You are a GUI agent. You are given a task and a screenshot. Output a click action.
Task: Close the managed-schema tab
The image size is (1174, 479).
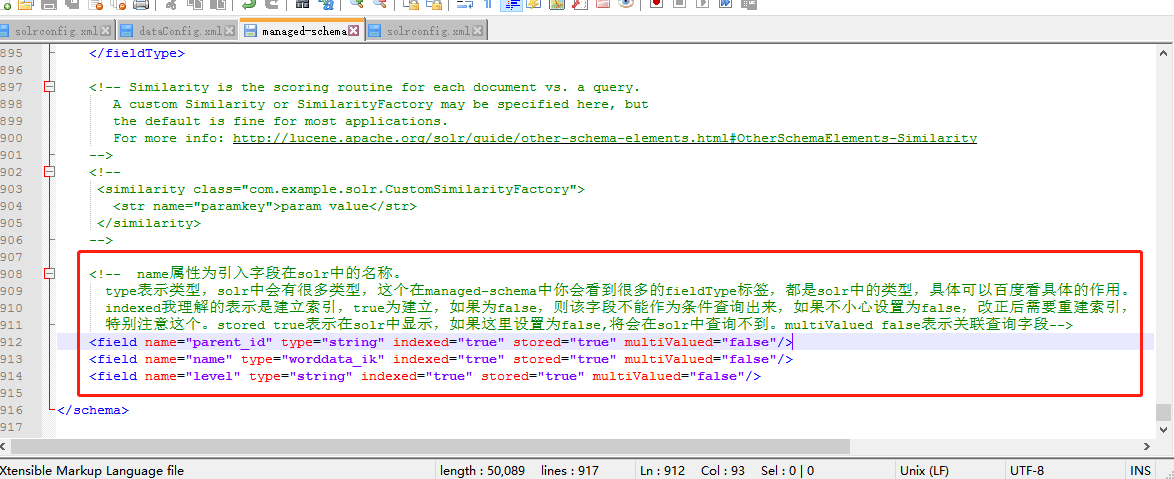point(353,31)
